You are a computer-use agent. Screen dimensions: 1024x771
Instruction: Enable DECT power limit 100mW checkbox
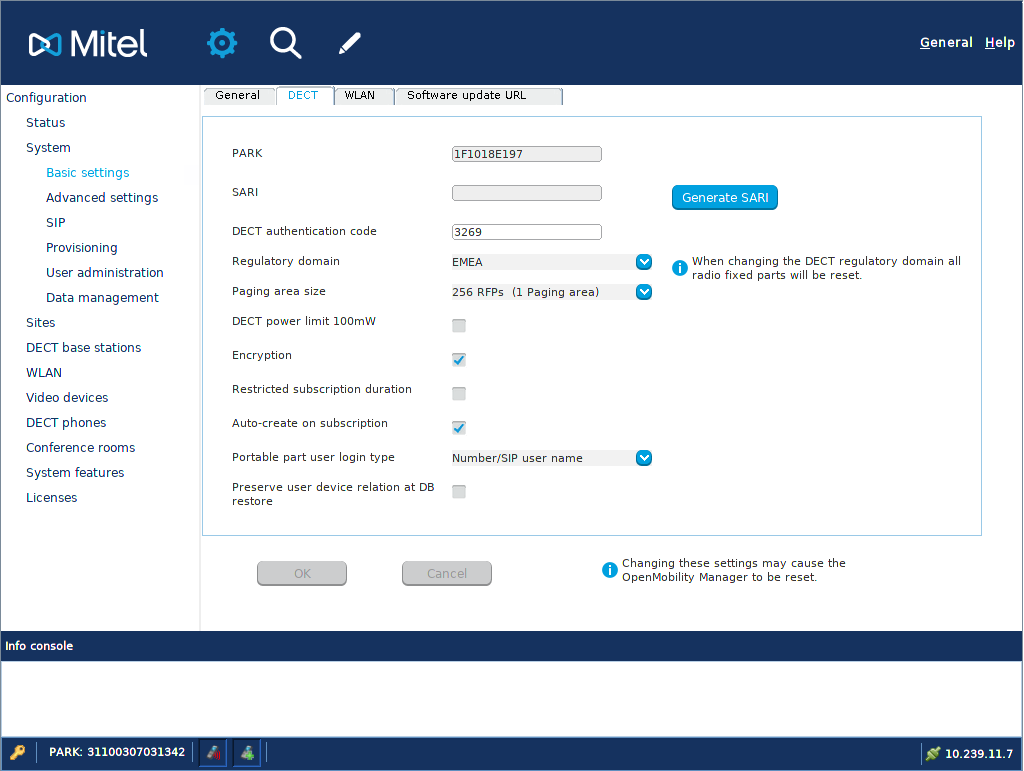(459, 326)
